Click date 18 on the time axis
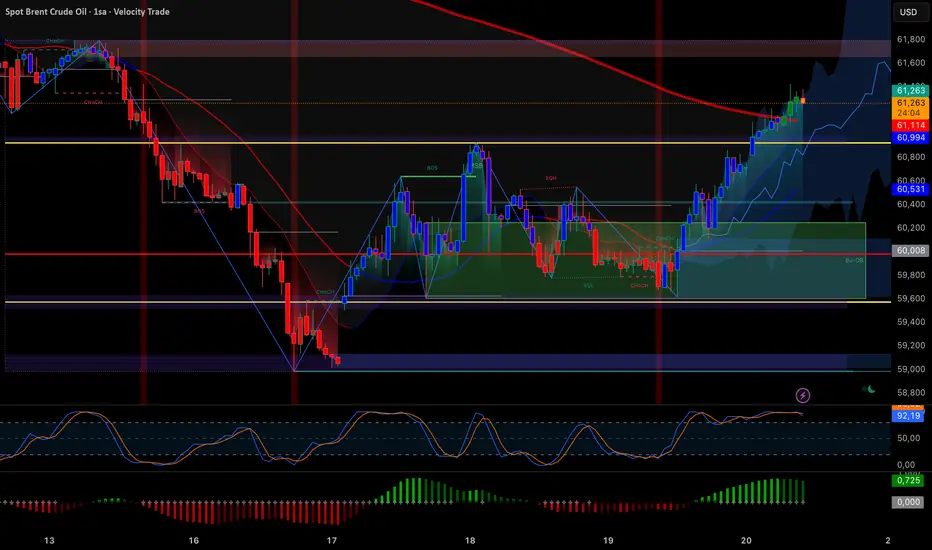 [x=470, y=540]
